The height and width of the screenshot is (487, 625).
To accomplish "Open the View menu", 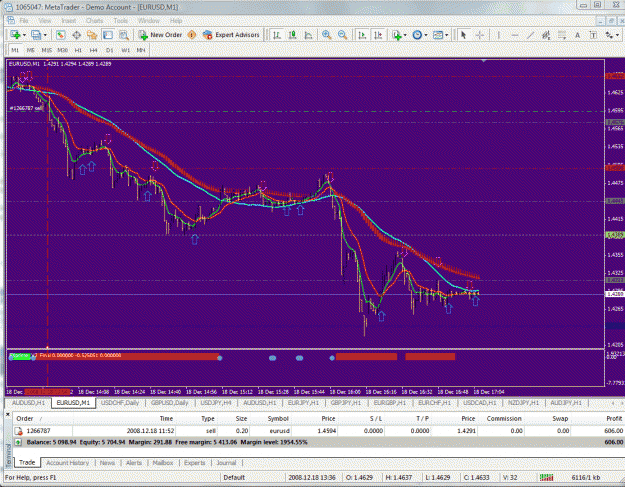I will 45,20.
